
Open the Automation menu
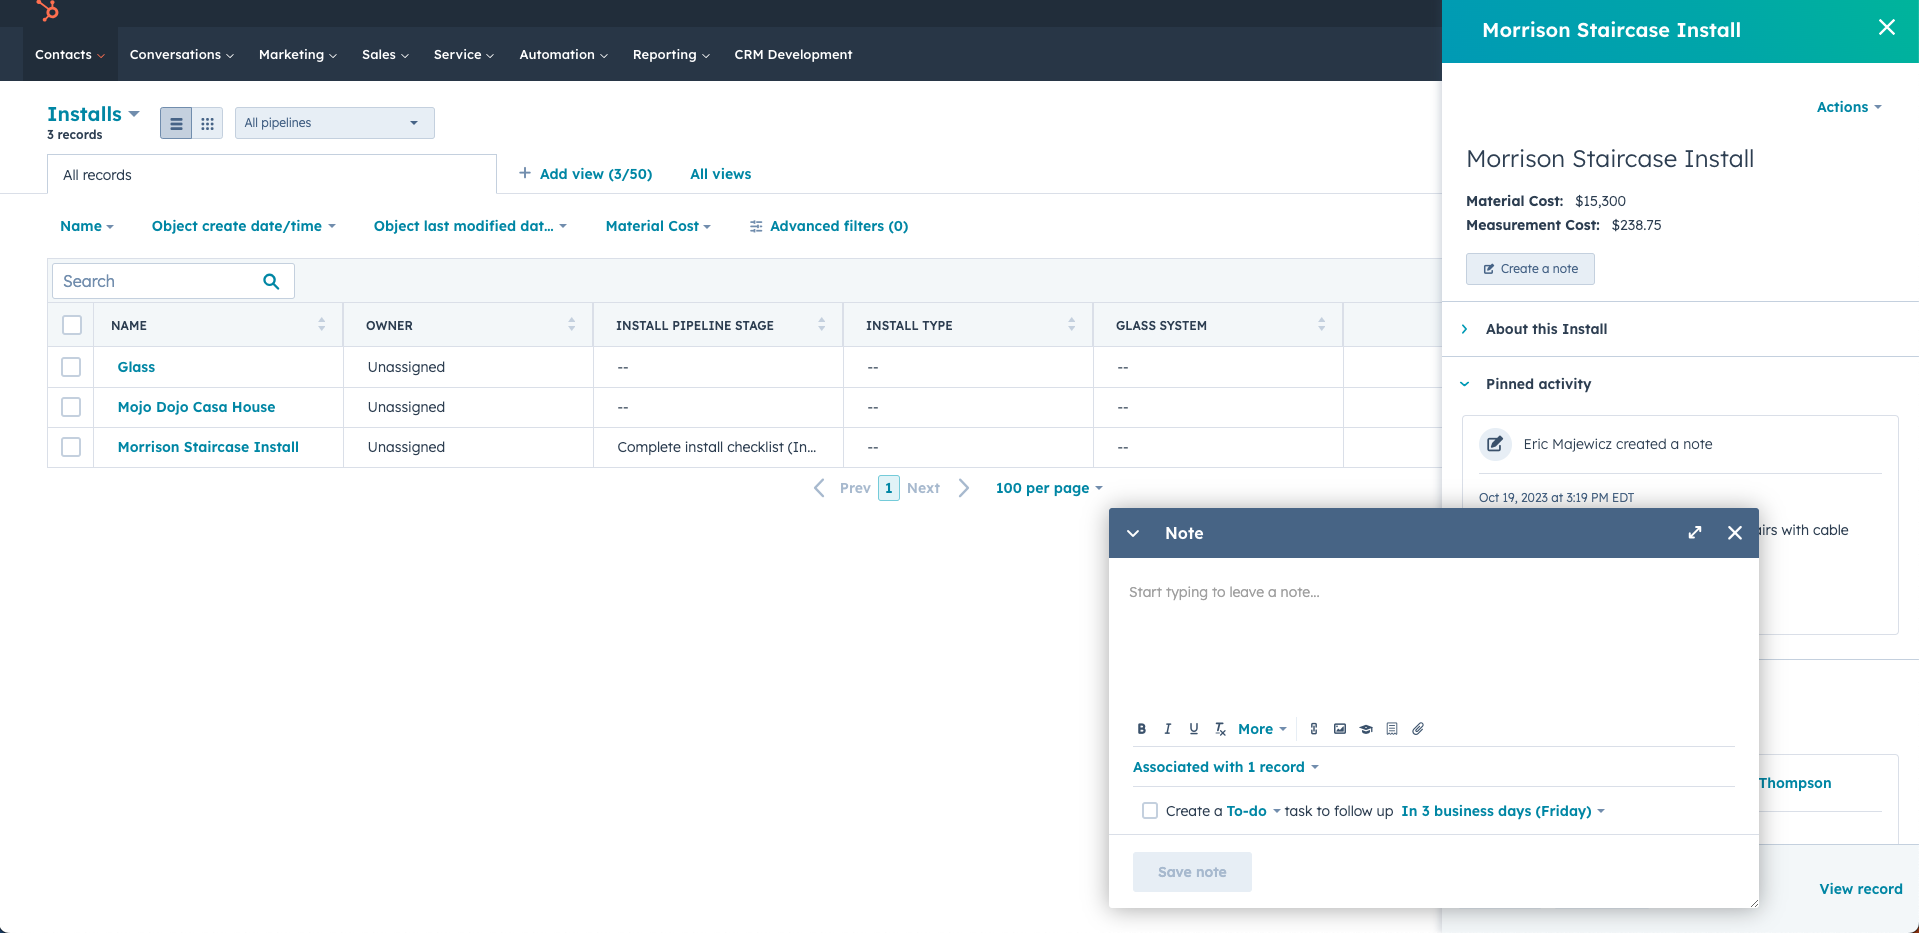[563, 54]
